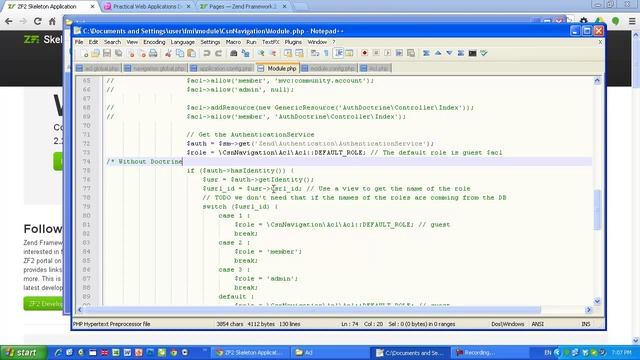Screen dimensions: 640x360
Task: Click the blue up-triangle toolbar icon
Action: (x=438, y=53)
